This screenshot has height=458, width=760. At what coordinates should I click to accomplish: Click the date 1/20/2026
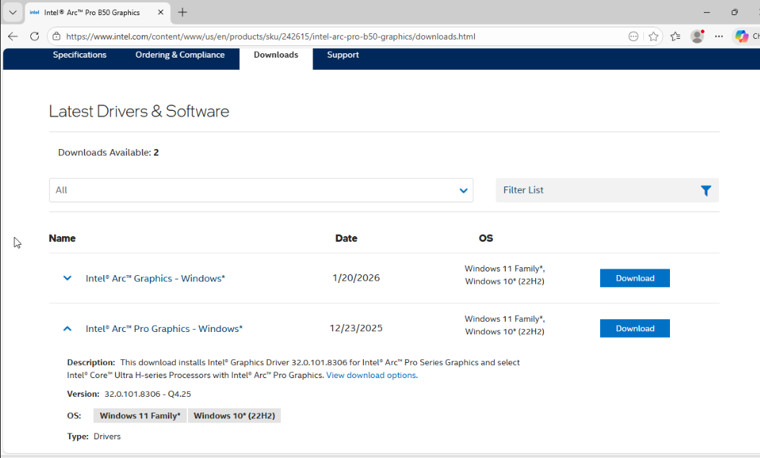(356, 278)
